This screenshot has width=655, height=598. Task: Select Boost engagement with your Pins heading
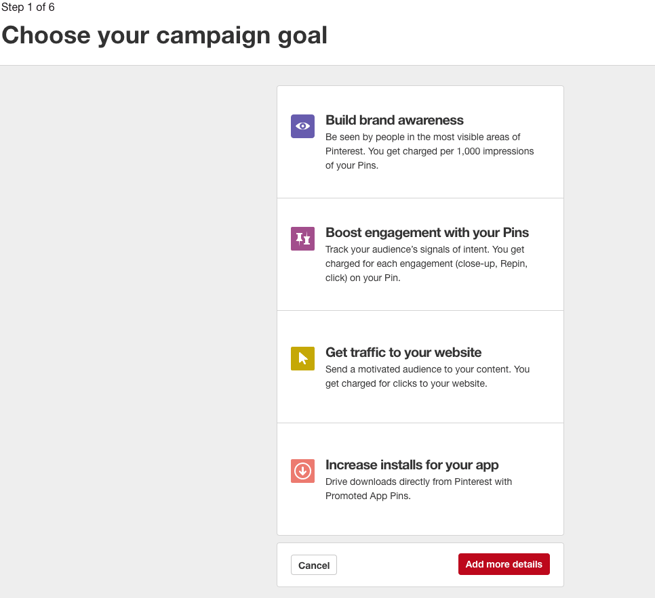[427, 233]
